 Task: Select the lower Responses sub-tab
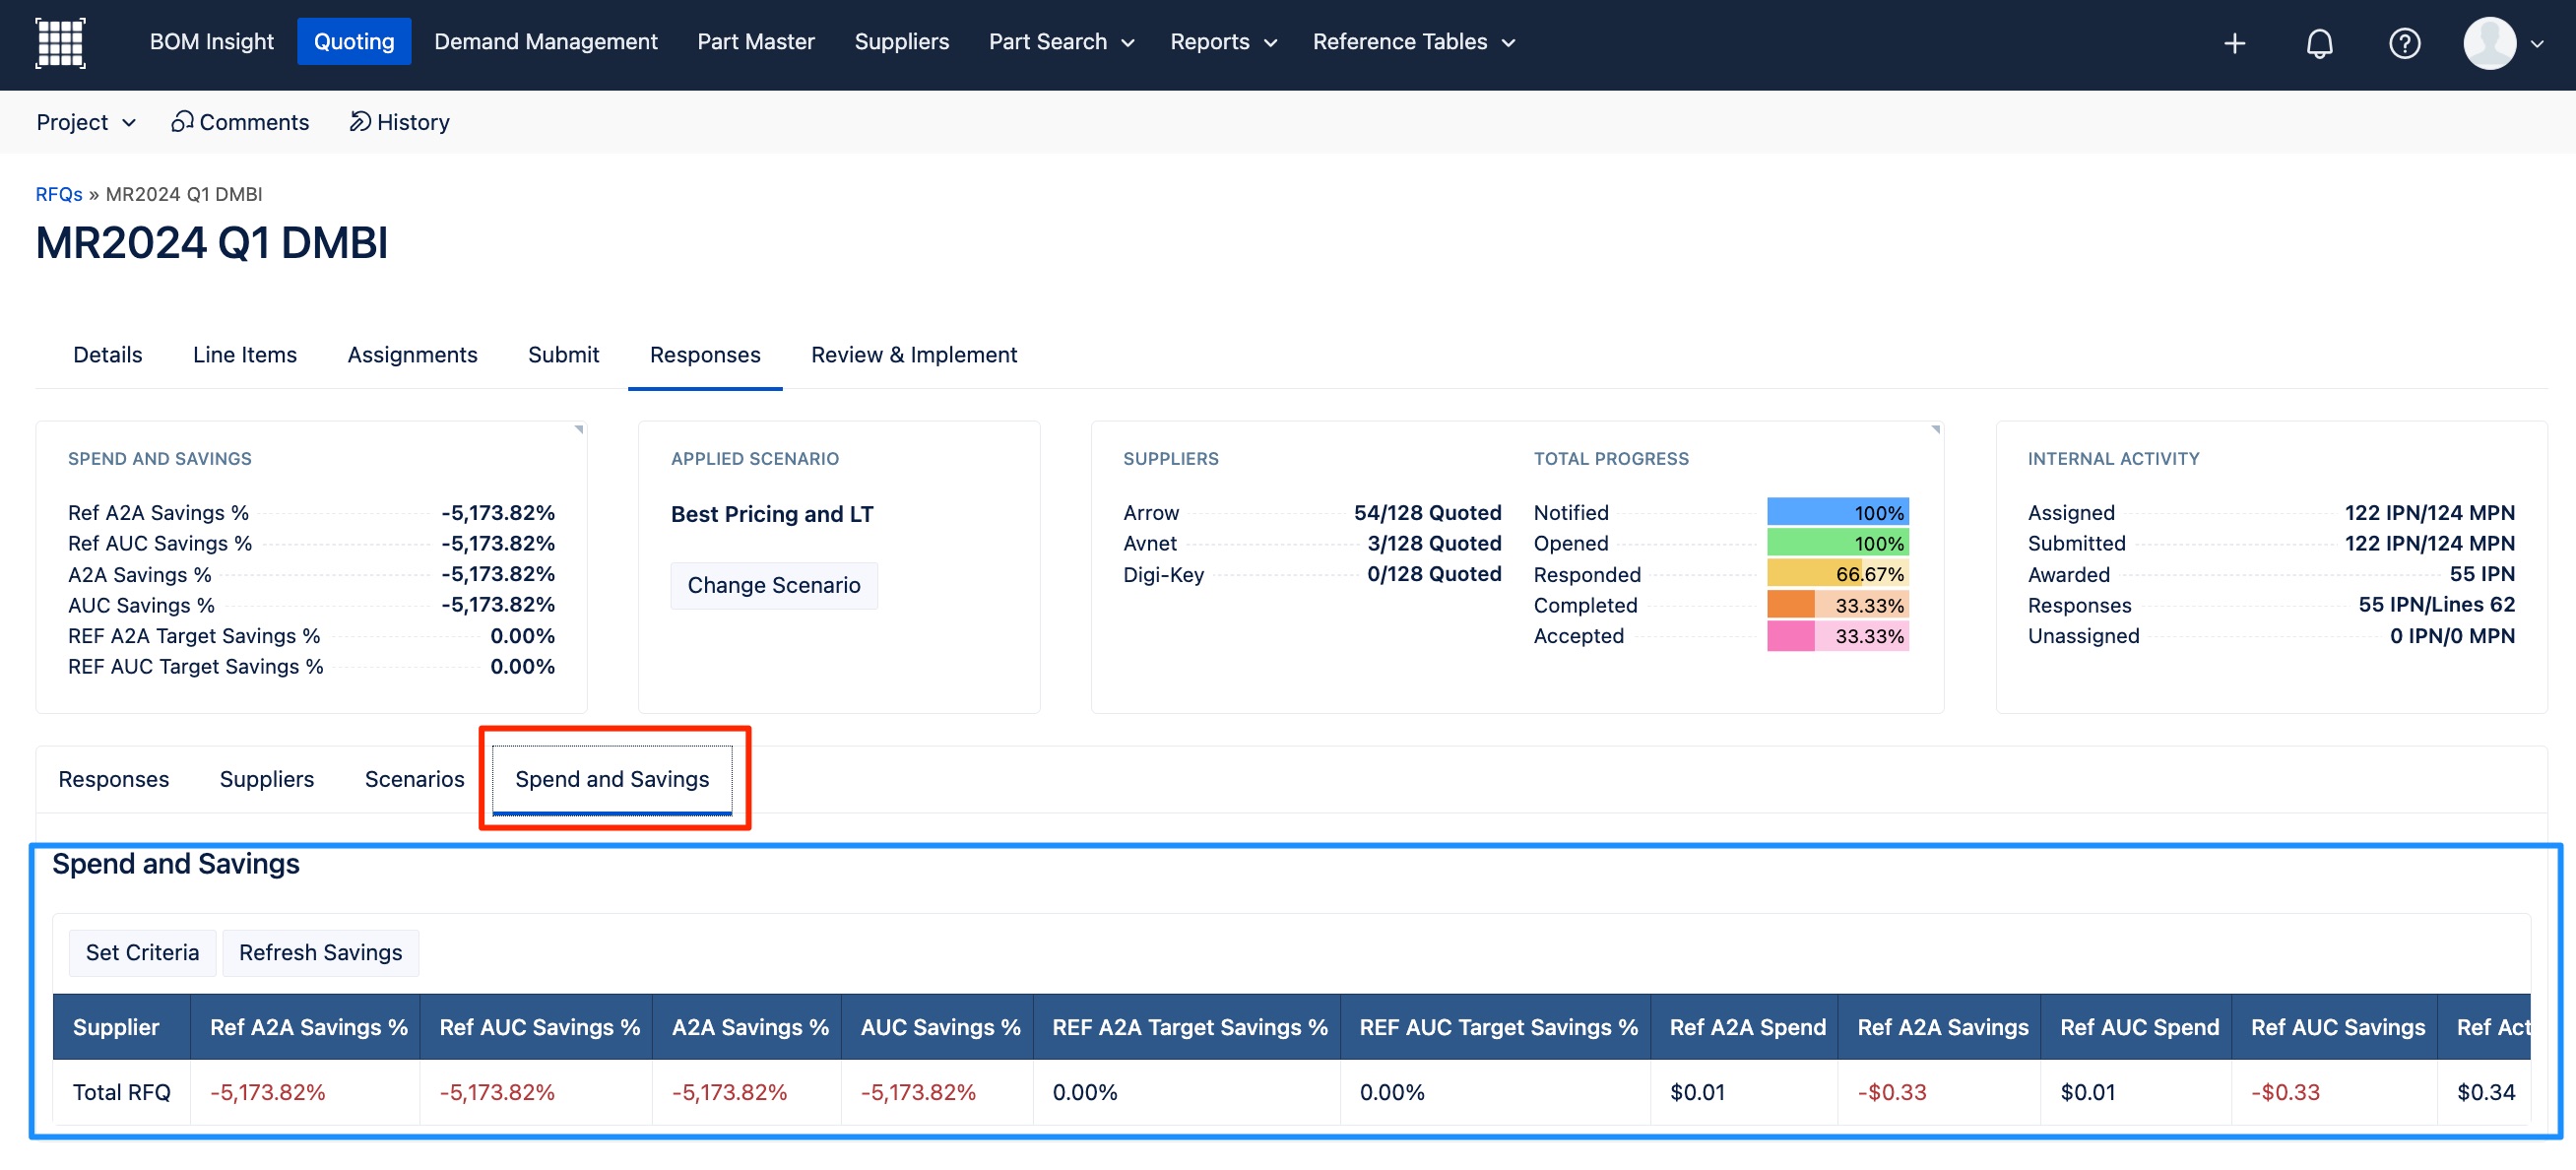114,779
